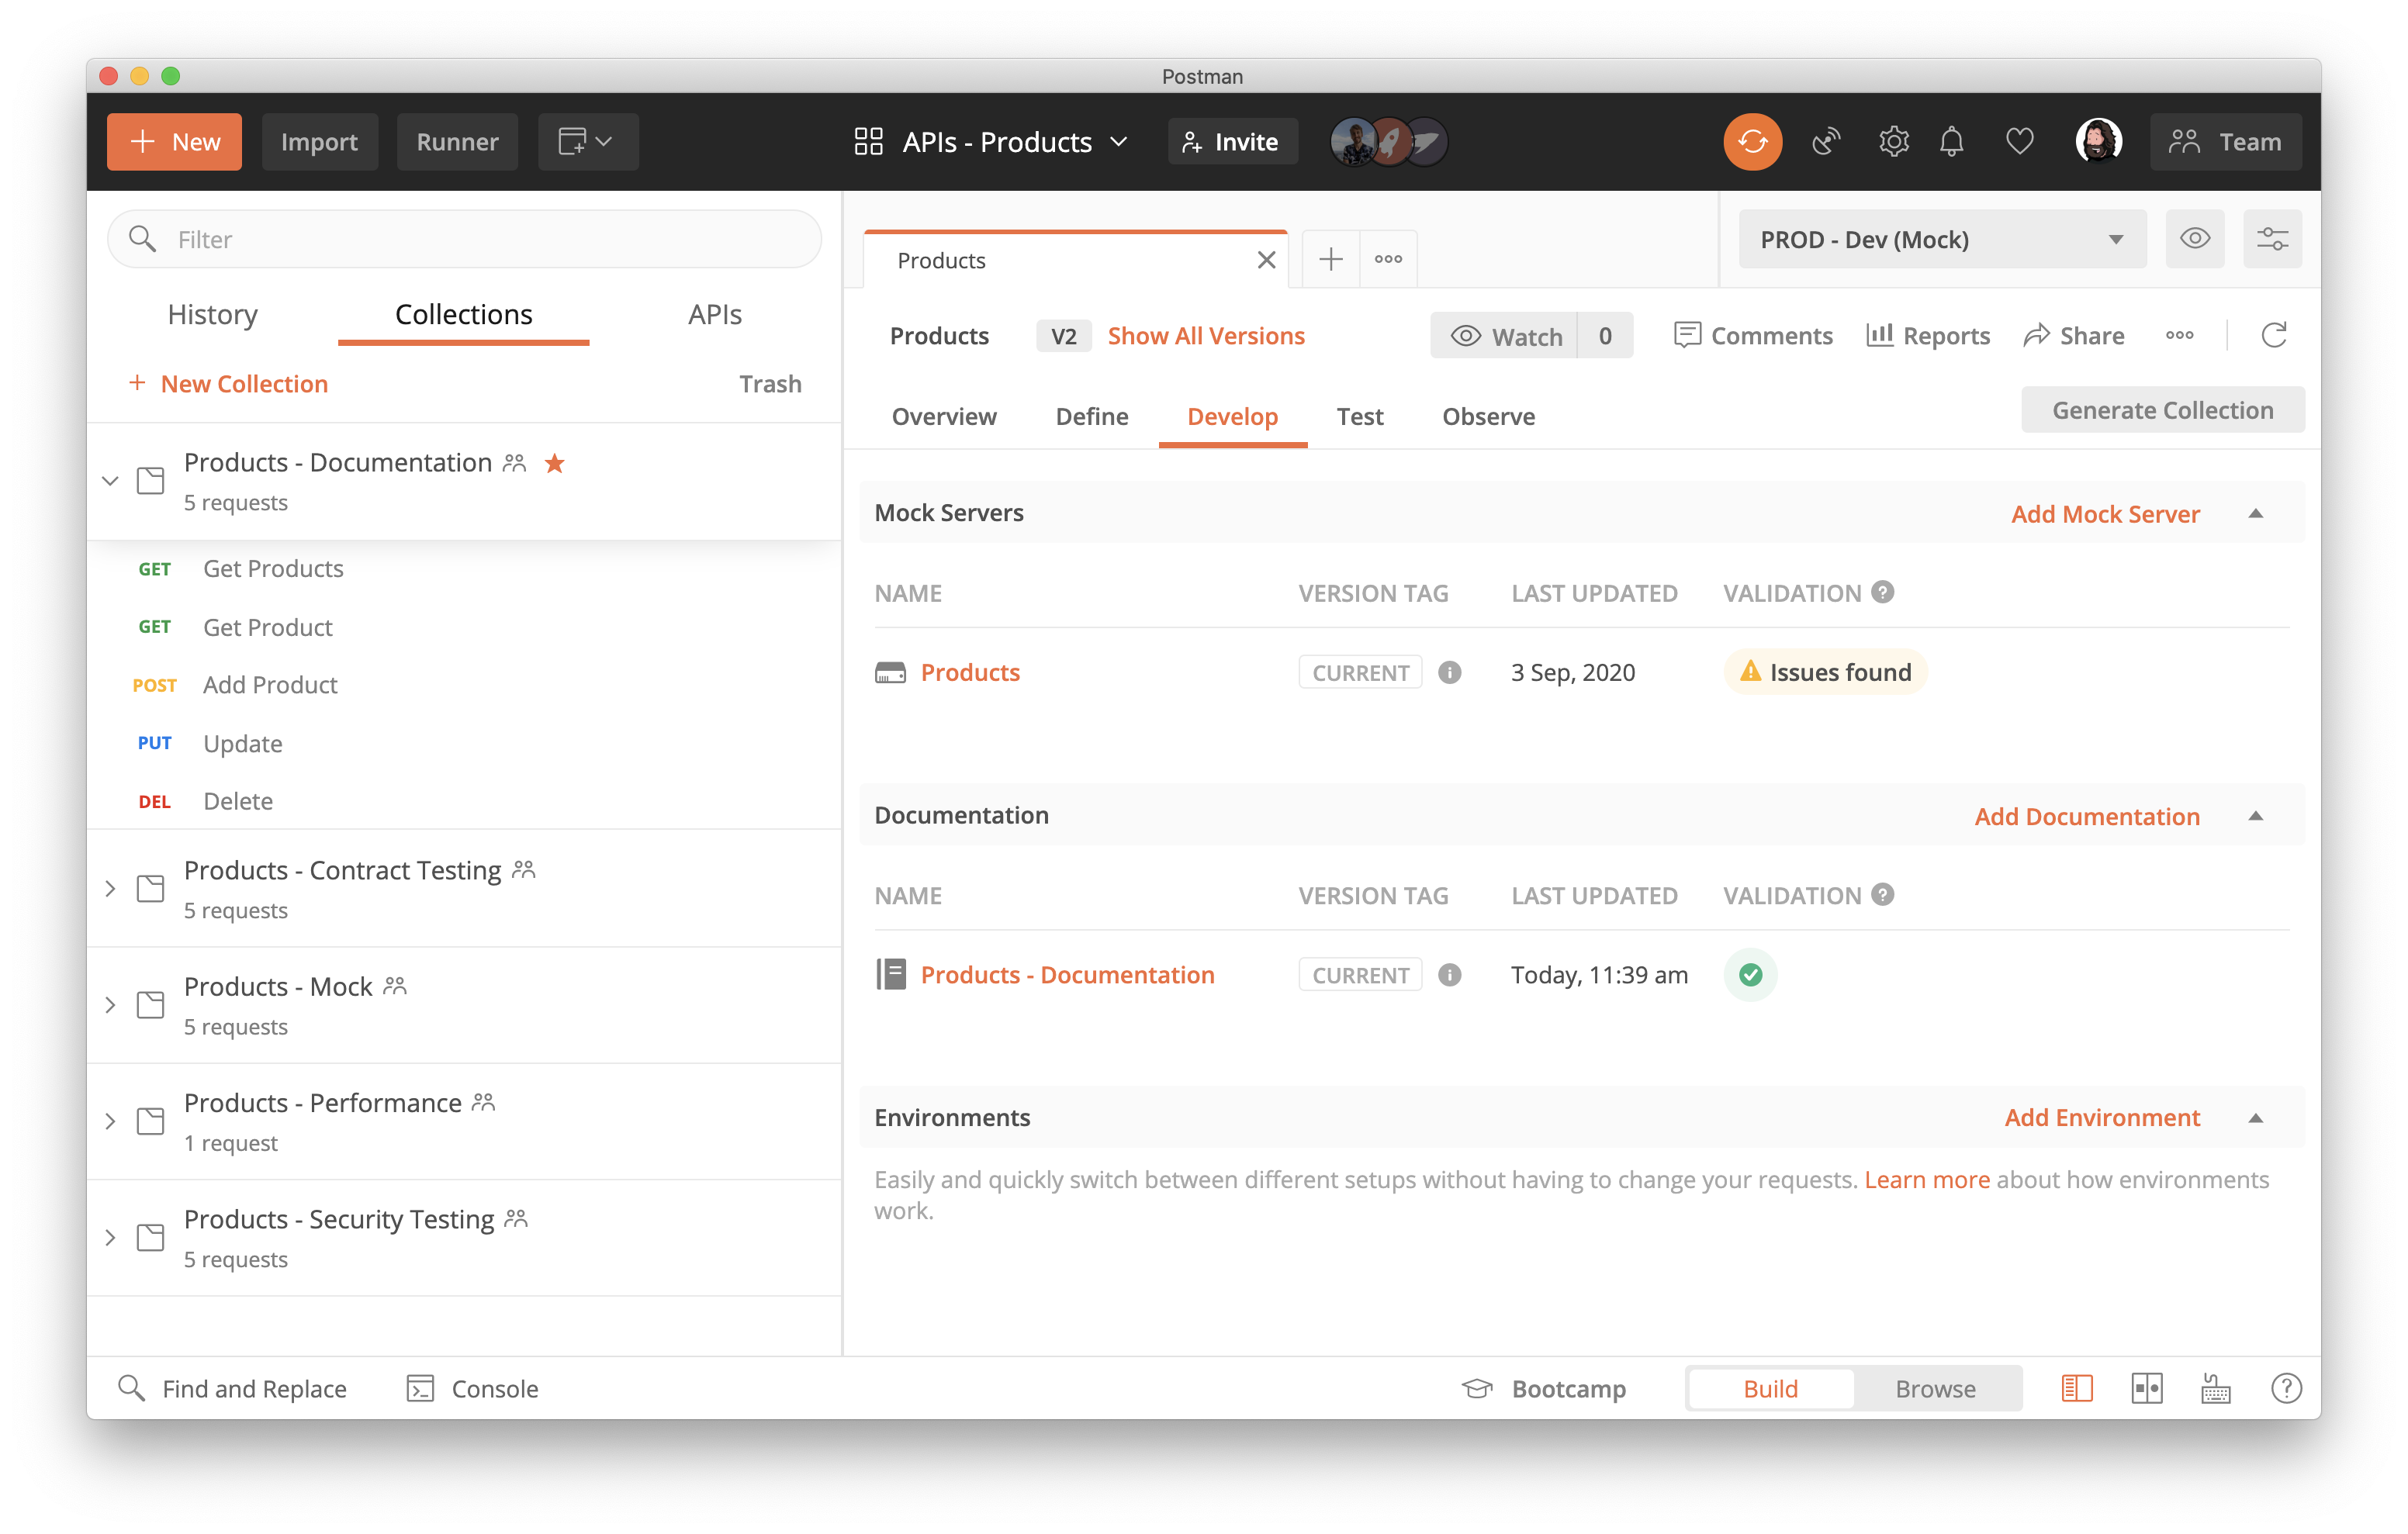Click the Import button
The height and width of the screenshot is (1534, 2408).
[x=319, y=141]
